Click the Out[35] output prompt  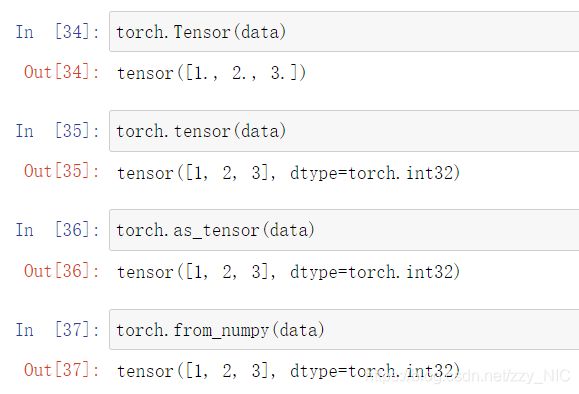point(62,171)
